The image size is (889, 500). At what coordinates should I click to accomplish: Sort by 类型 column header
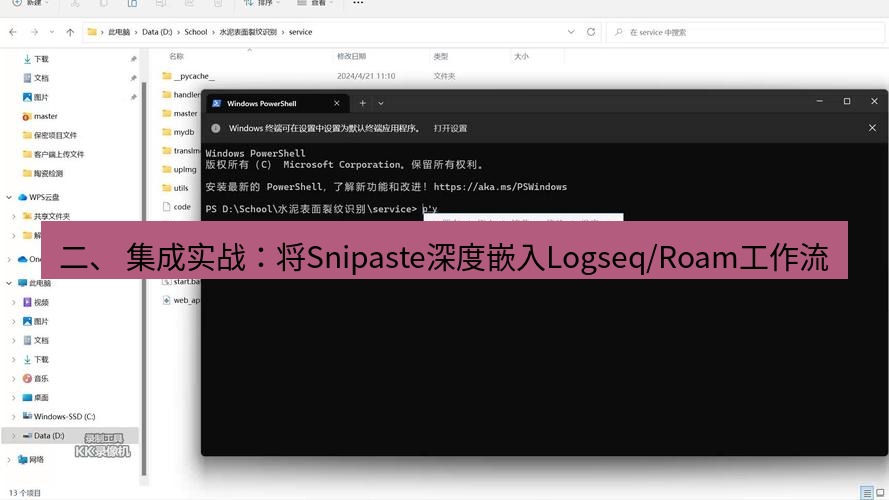coord(441,57)
